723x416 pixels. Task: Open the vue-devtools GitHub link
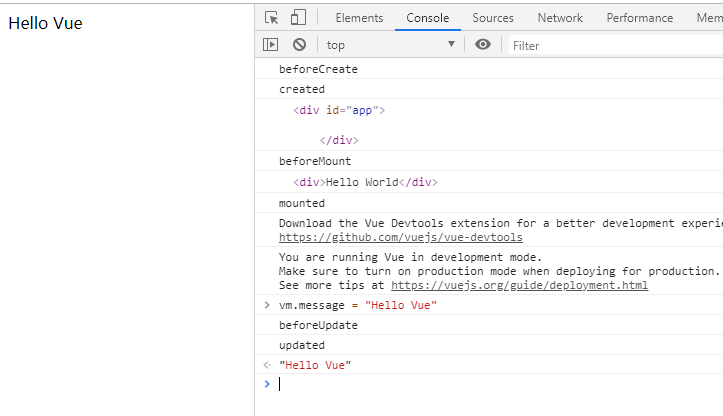tap(401, 237)
